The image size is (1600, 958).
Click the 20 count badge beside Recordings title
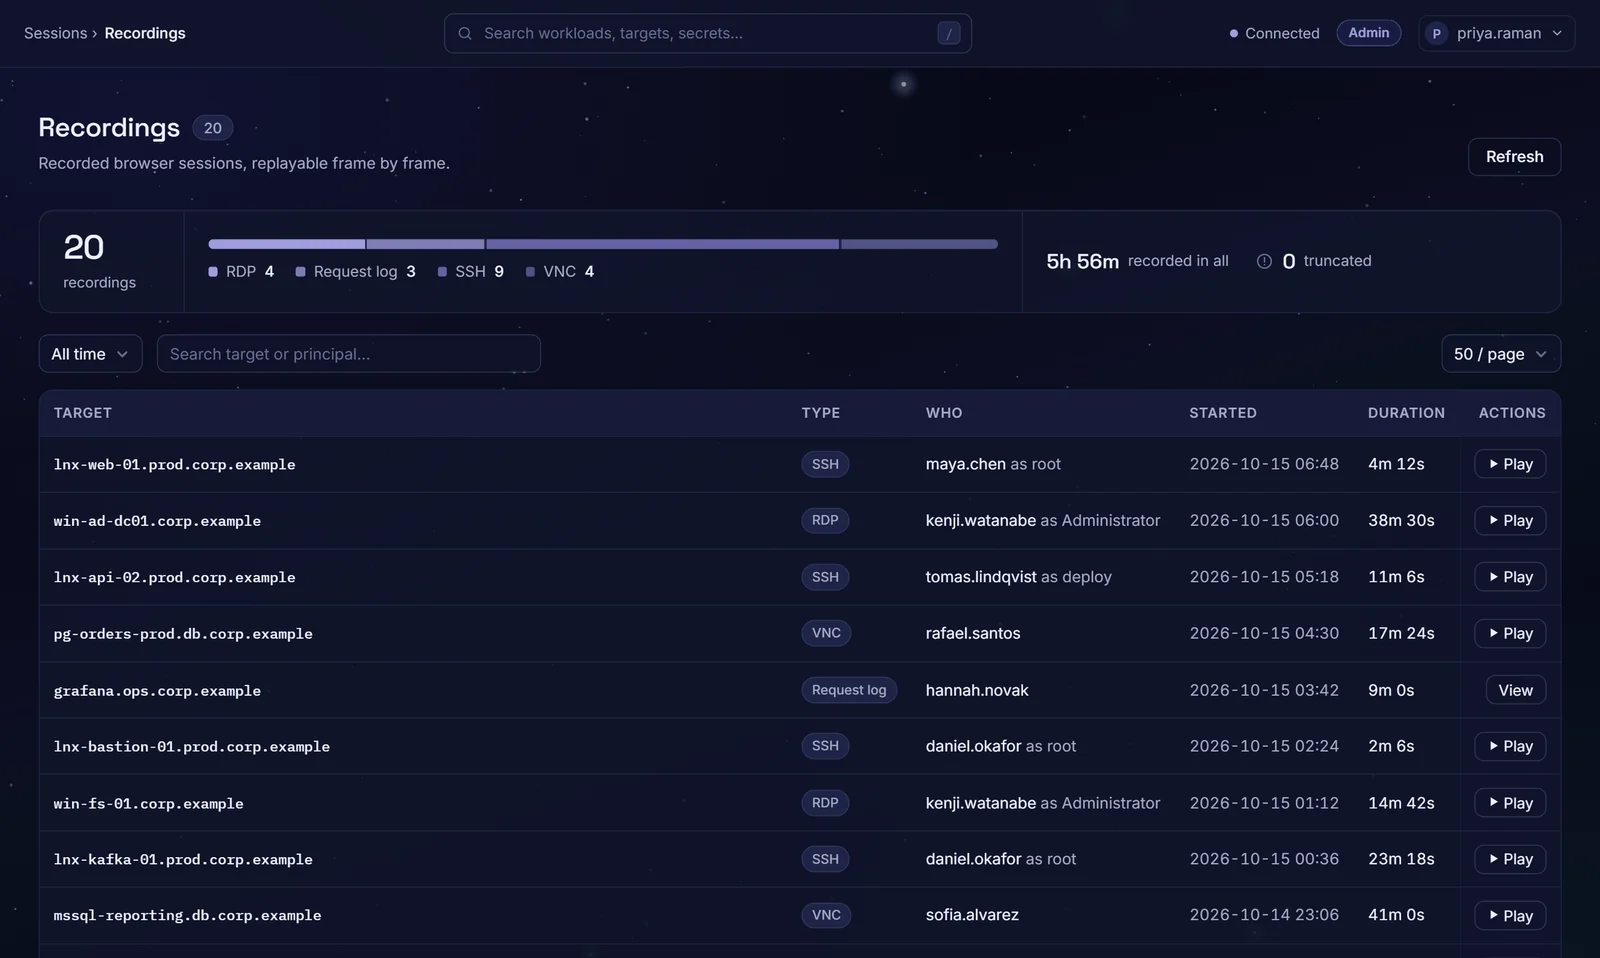(x=213, y=128)
